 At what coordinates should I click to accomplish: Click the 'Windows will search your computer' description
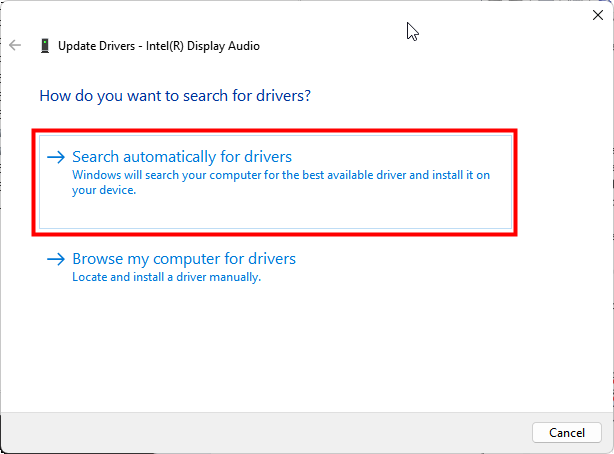[281, 182]
